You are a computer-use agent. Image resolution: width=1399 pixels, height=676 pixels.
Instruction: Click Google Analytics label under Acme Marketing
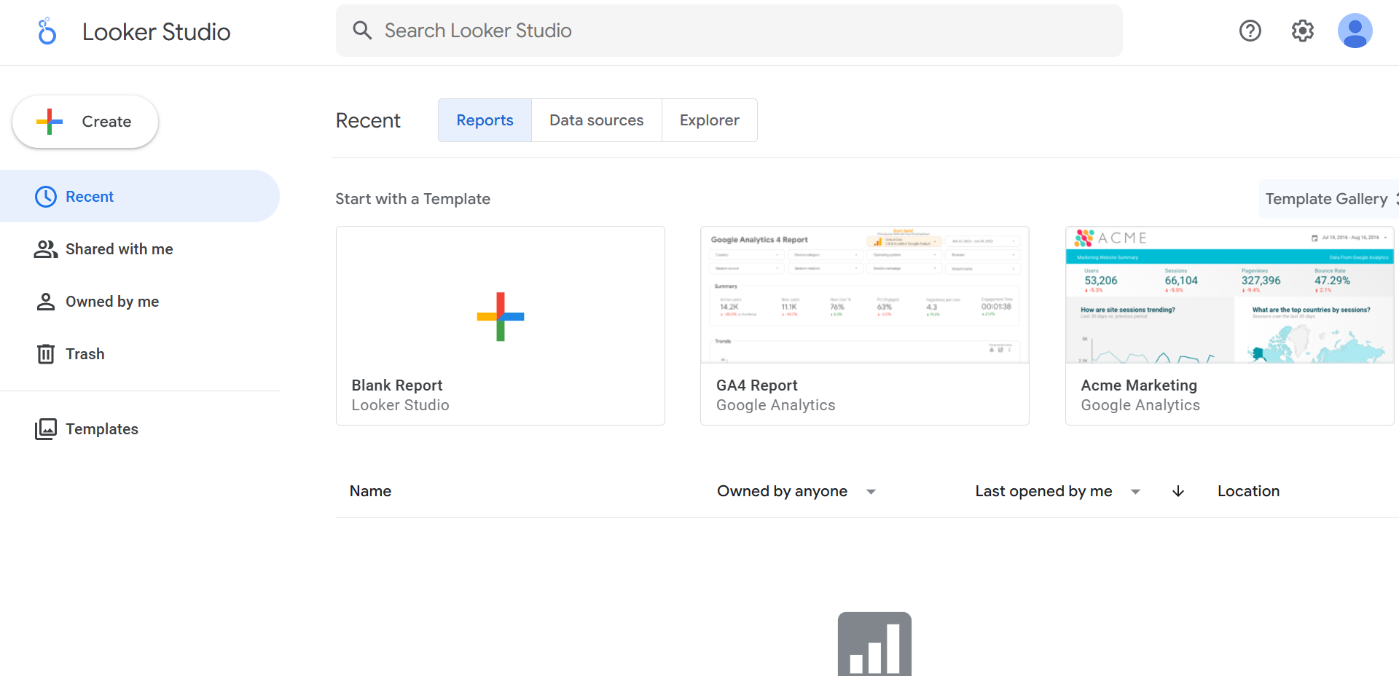pos(1140,405)
